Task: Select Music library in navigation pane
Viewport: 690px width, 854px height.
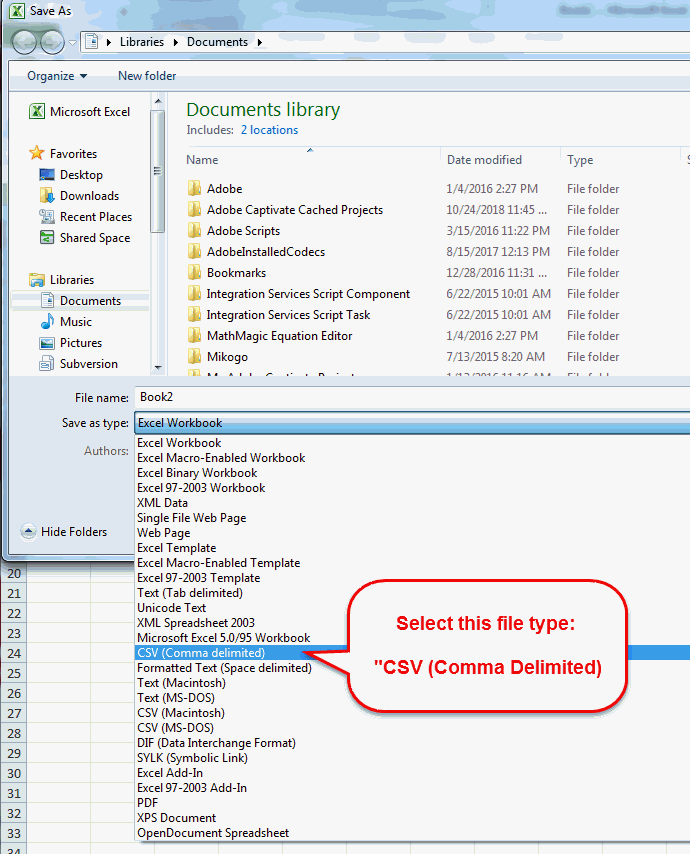Action: [x=66, y=322]
